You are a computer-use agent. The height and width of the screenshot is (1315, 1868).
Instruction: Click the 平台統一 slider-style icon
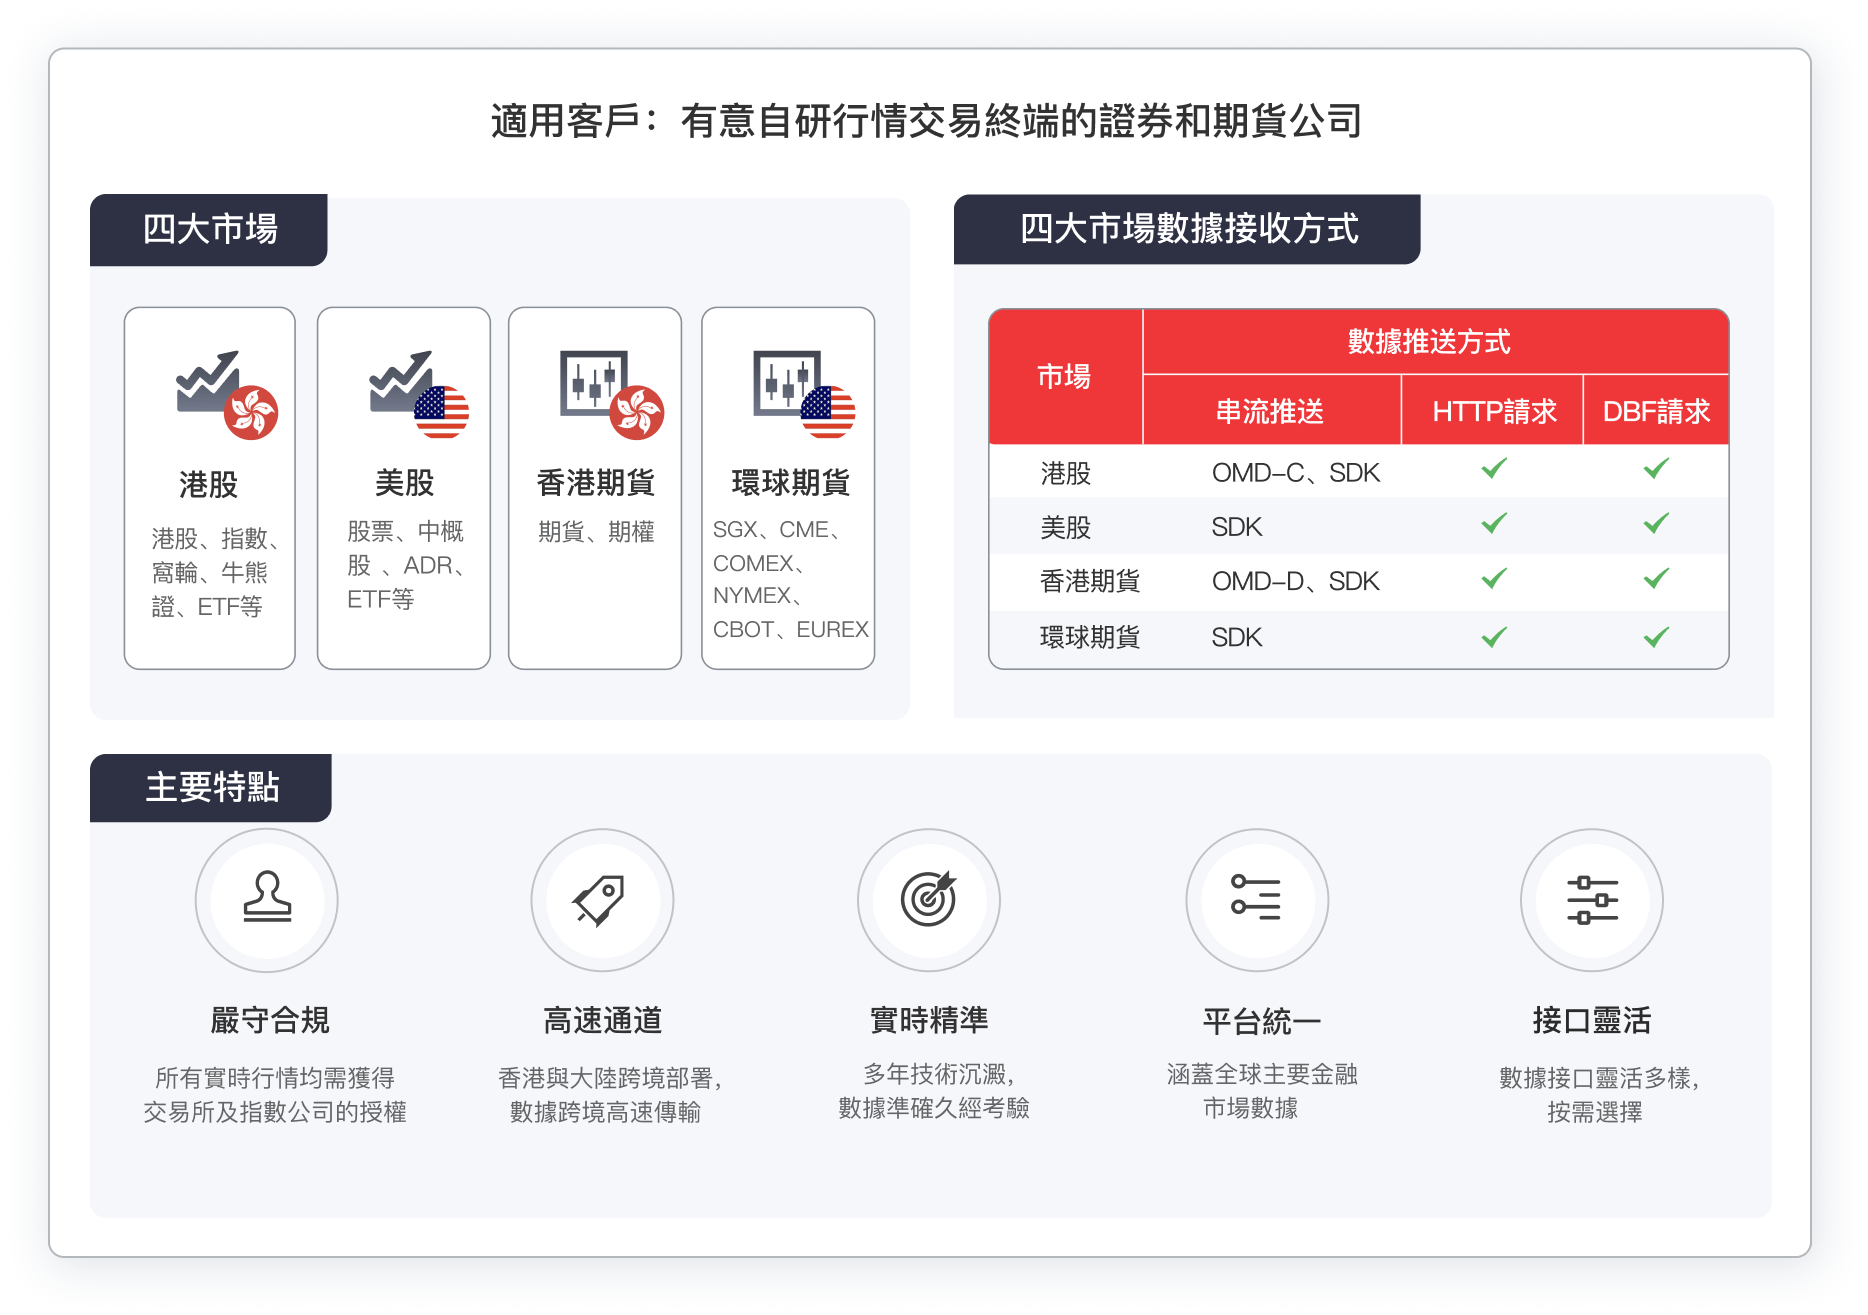point(1260,900)
